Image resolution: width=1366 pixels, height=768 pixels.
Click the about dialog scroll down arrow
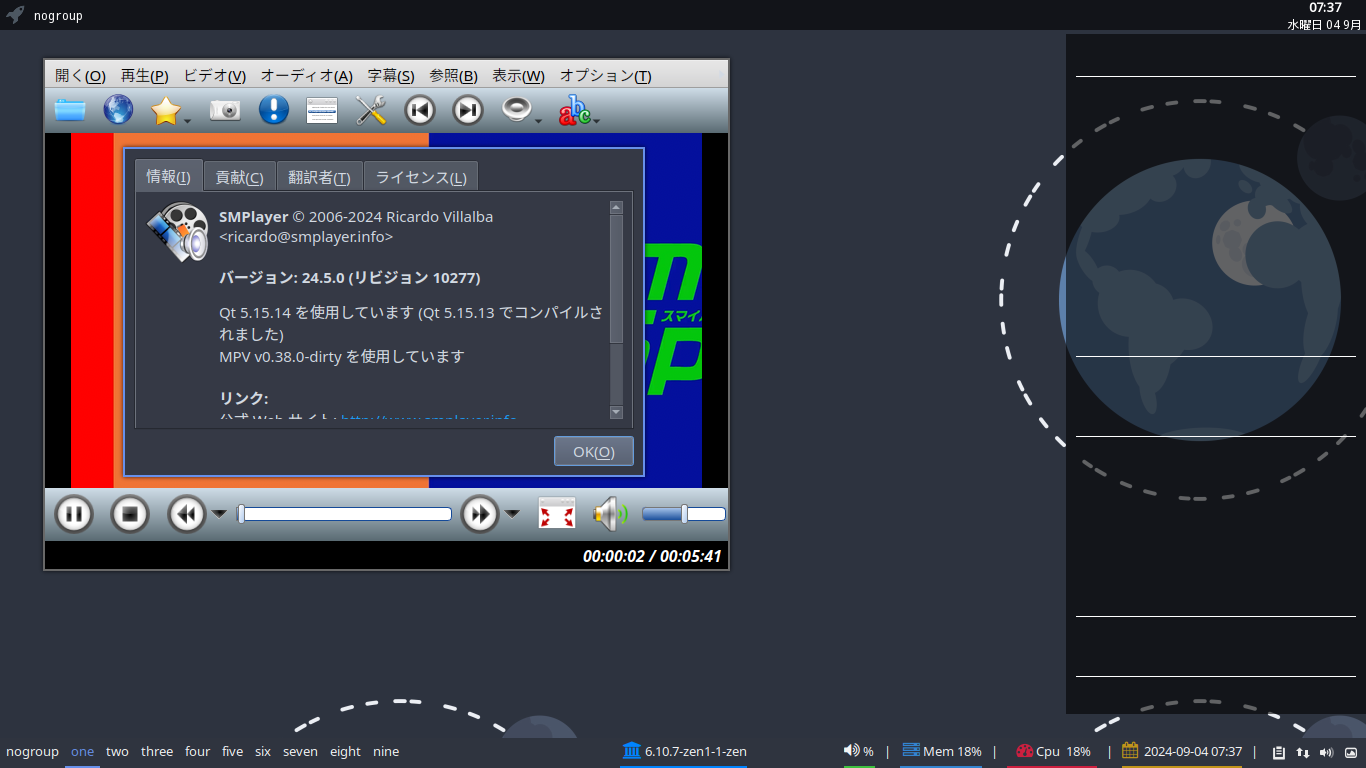click(616, 412)
